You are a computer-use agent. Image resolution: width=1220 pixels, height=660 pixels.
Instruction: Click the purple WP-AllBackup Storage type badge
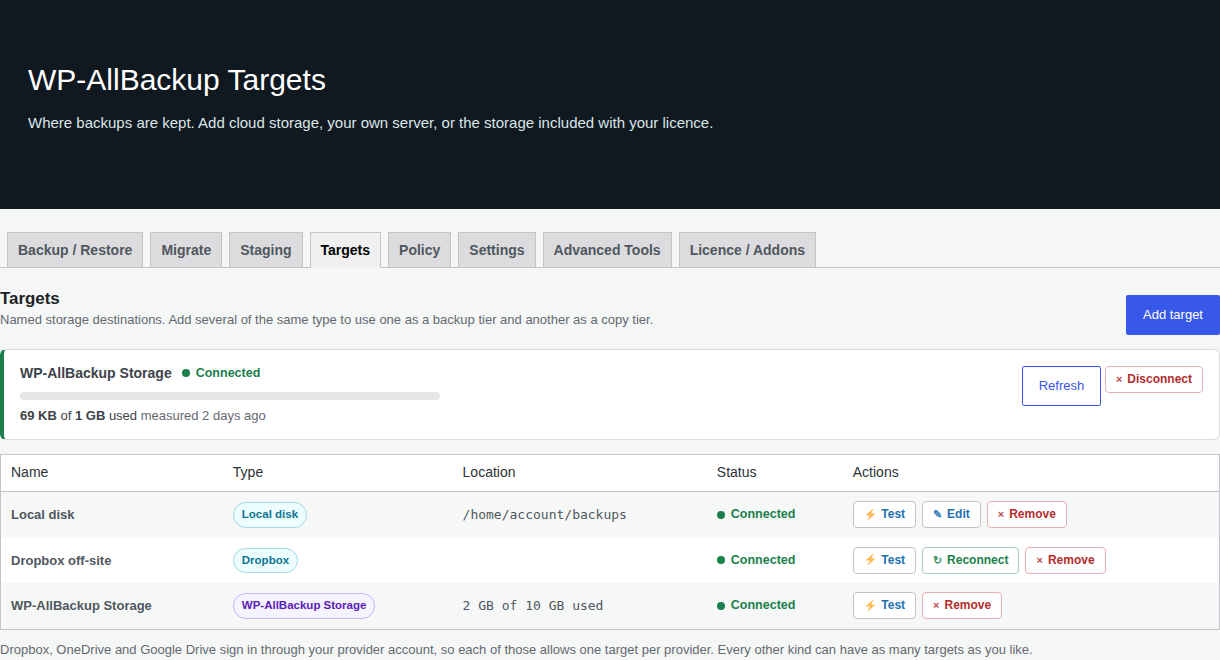point(304,606)
